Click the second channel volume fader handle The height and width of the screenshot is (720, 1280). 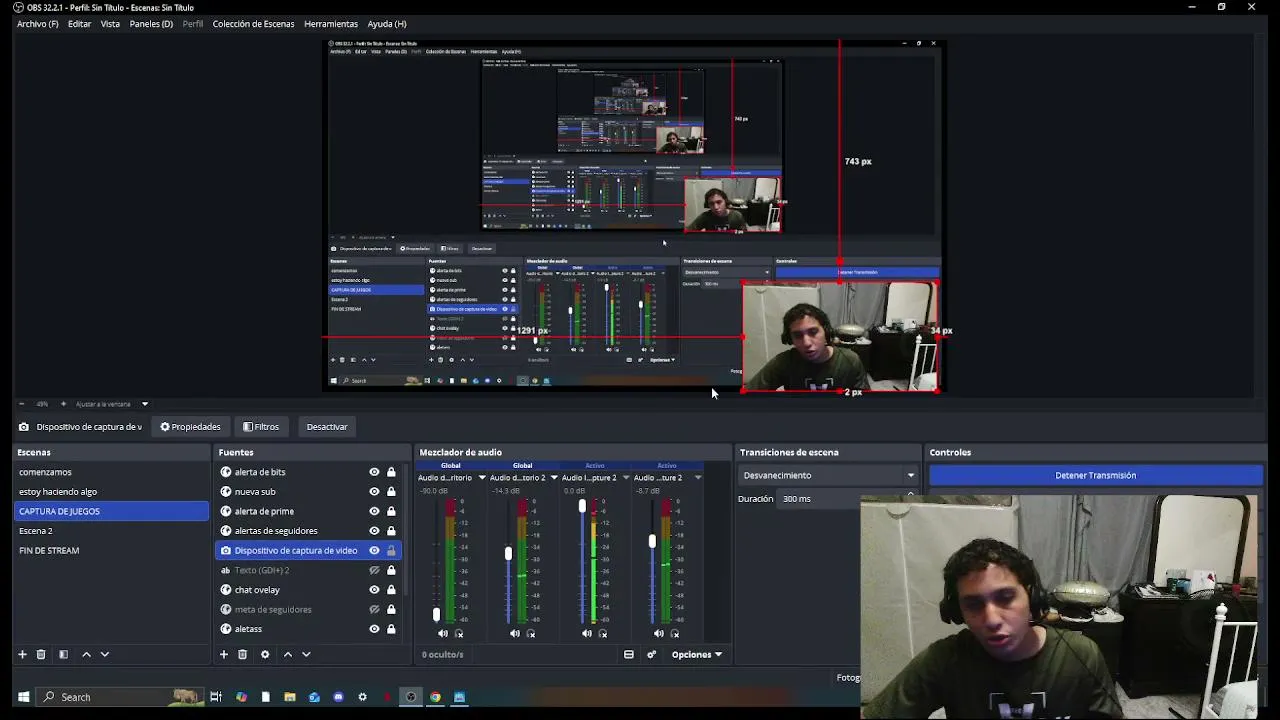tap(508, 554)
